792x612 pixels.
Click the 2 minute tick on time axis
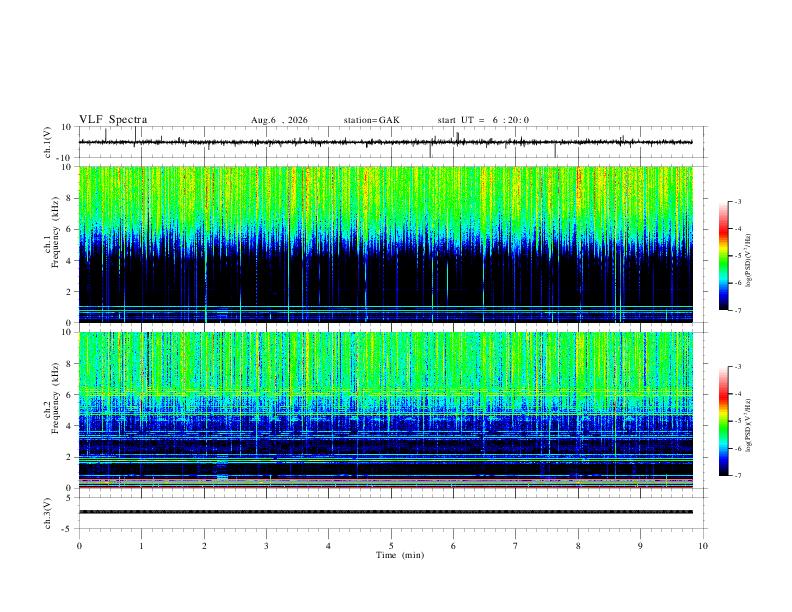click(x=204, y=546)
